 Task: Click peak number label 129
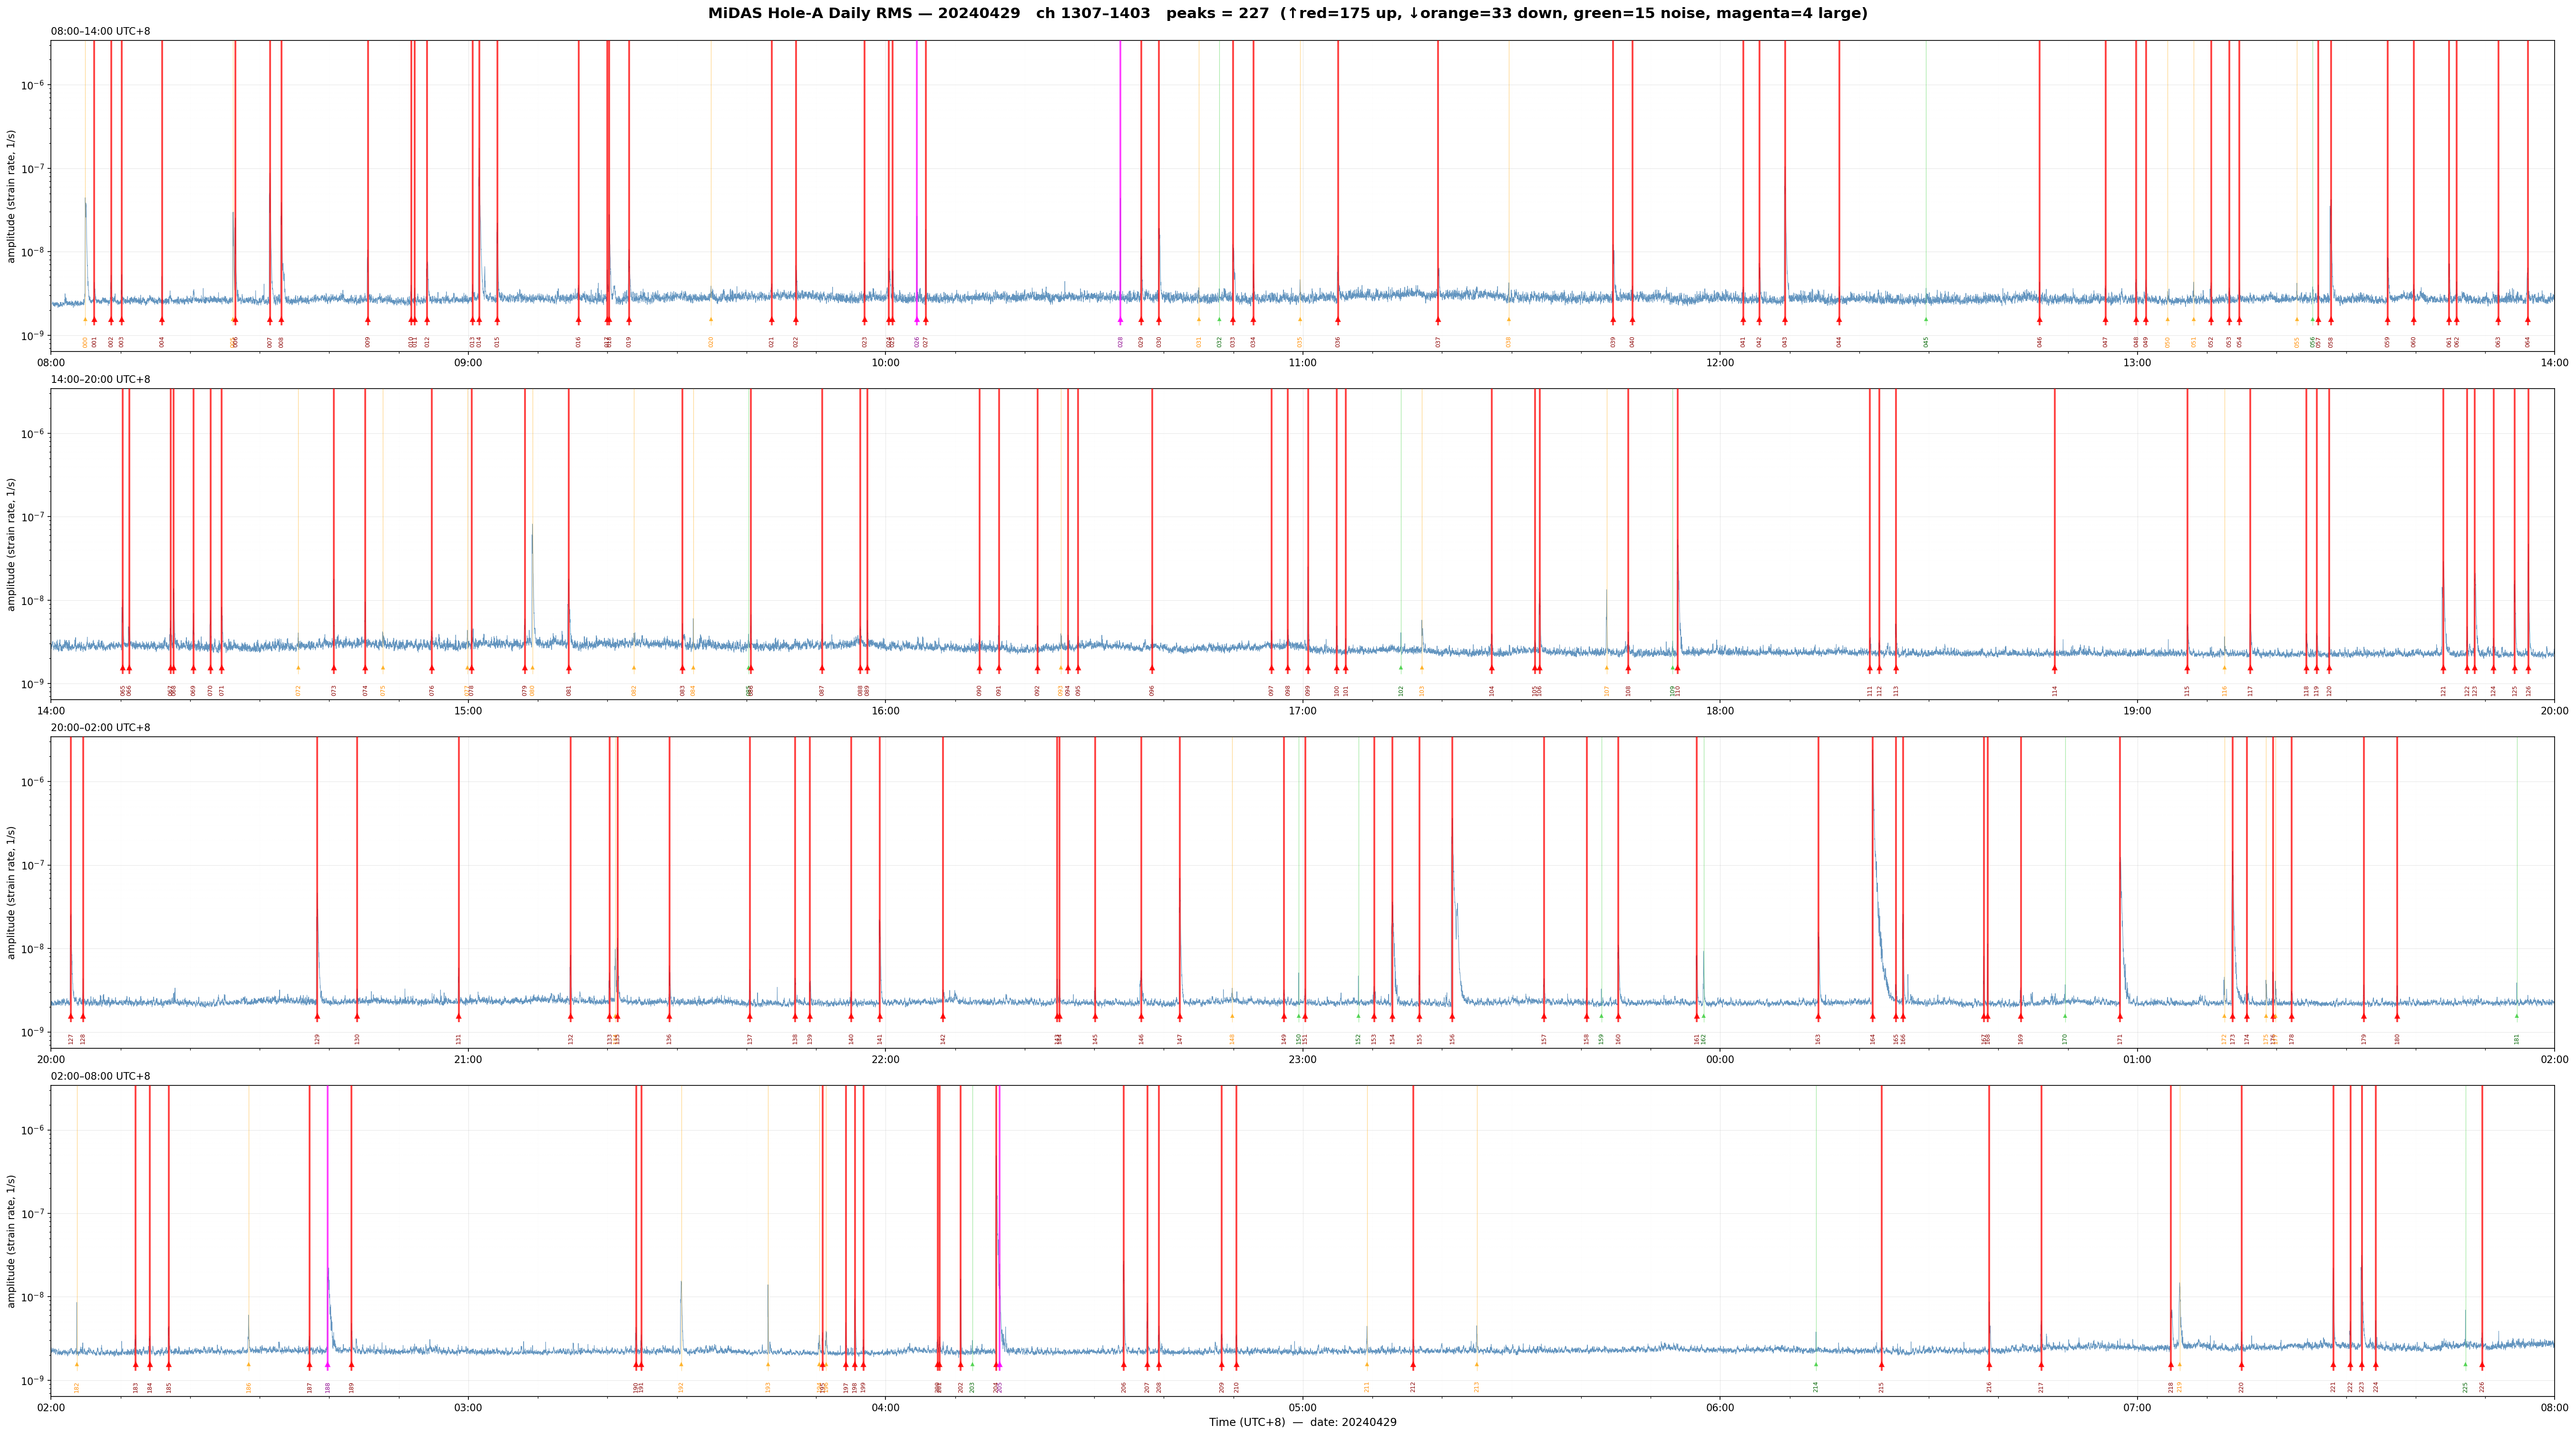(317, 1039)
